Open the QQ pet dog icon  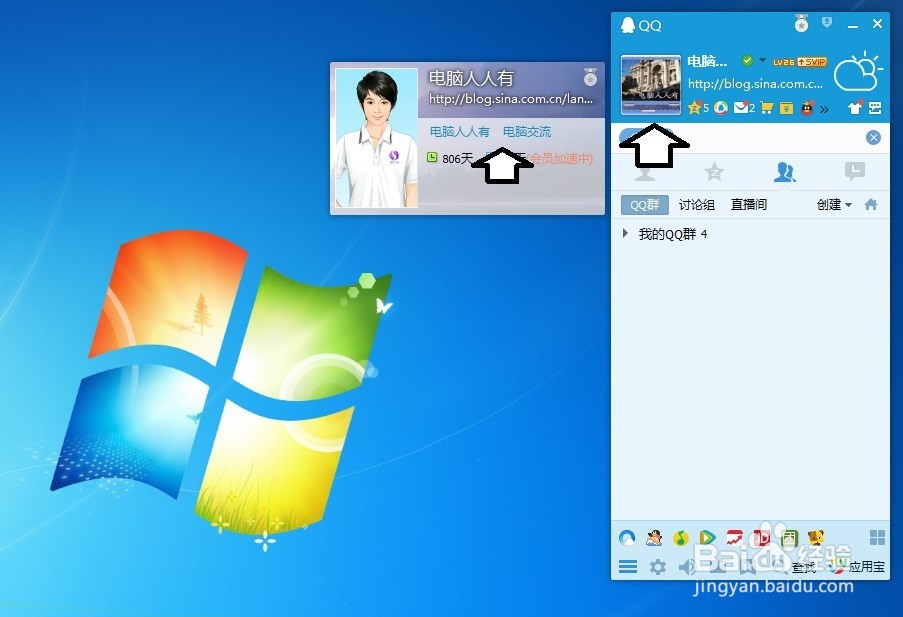pyautogui.click(x=815, y=538)
